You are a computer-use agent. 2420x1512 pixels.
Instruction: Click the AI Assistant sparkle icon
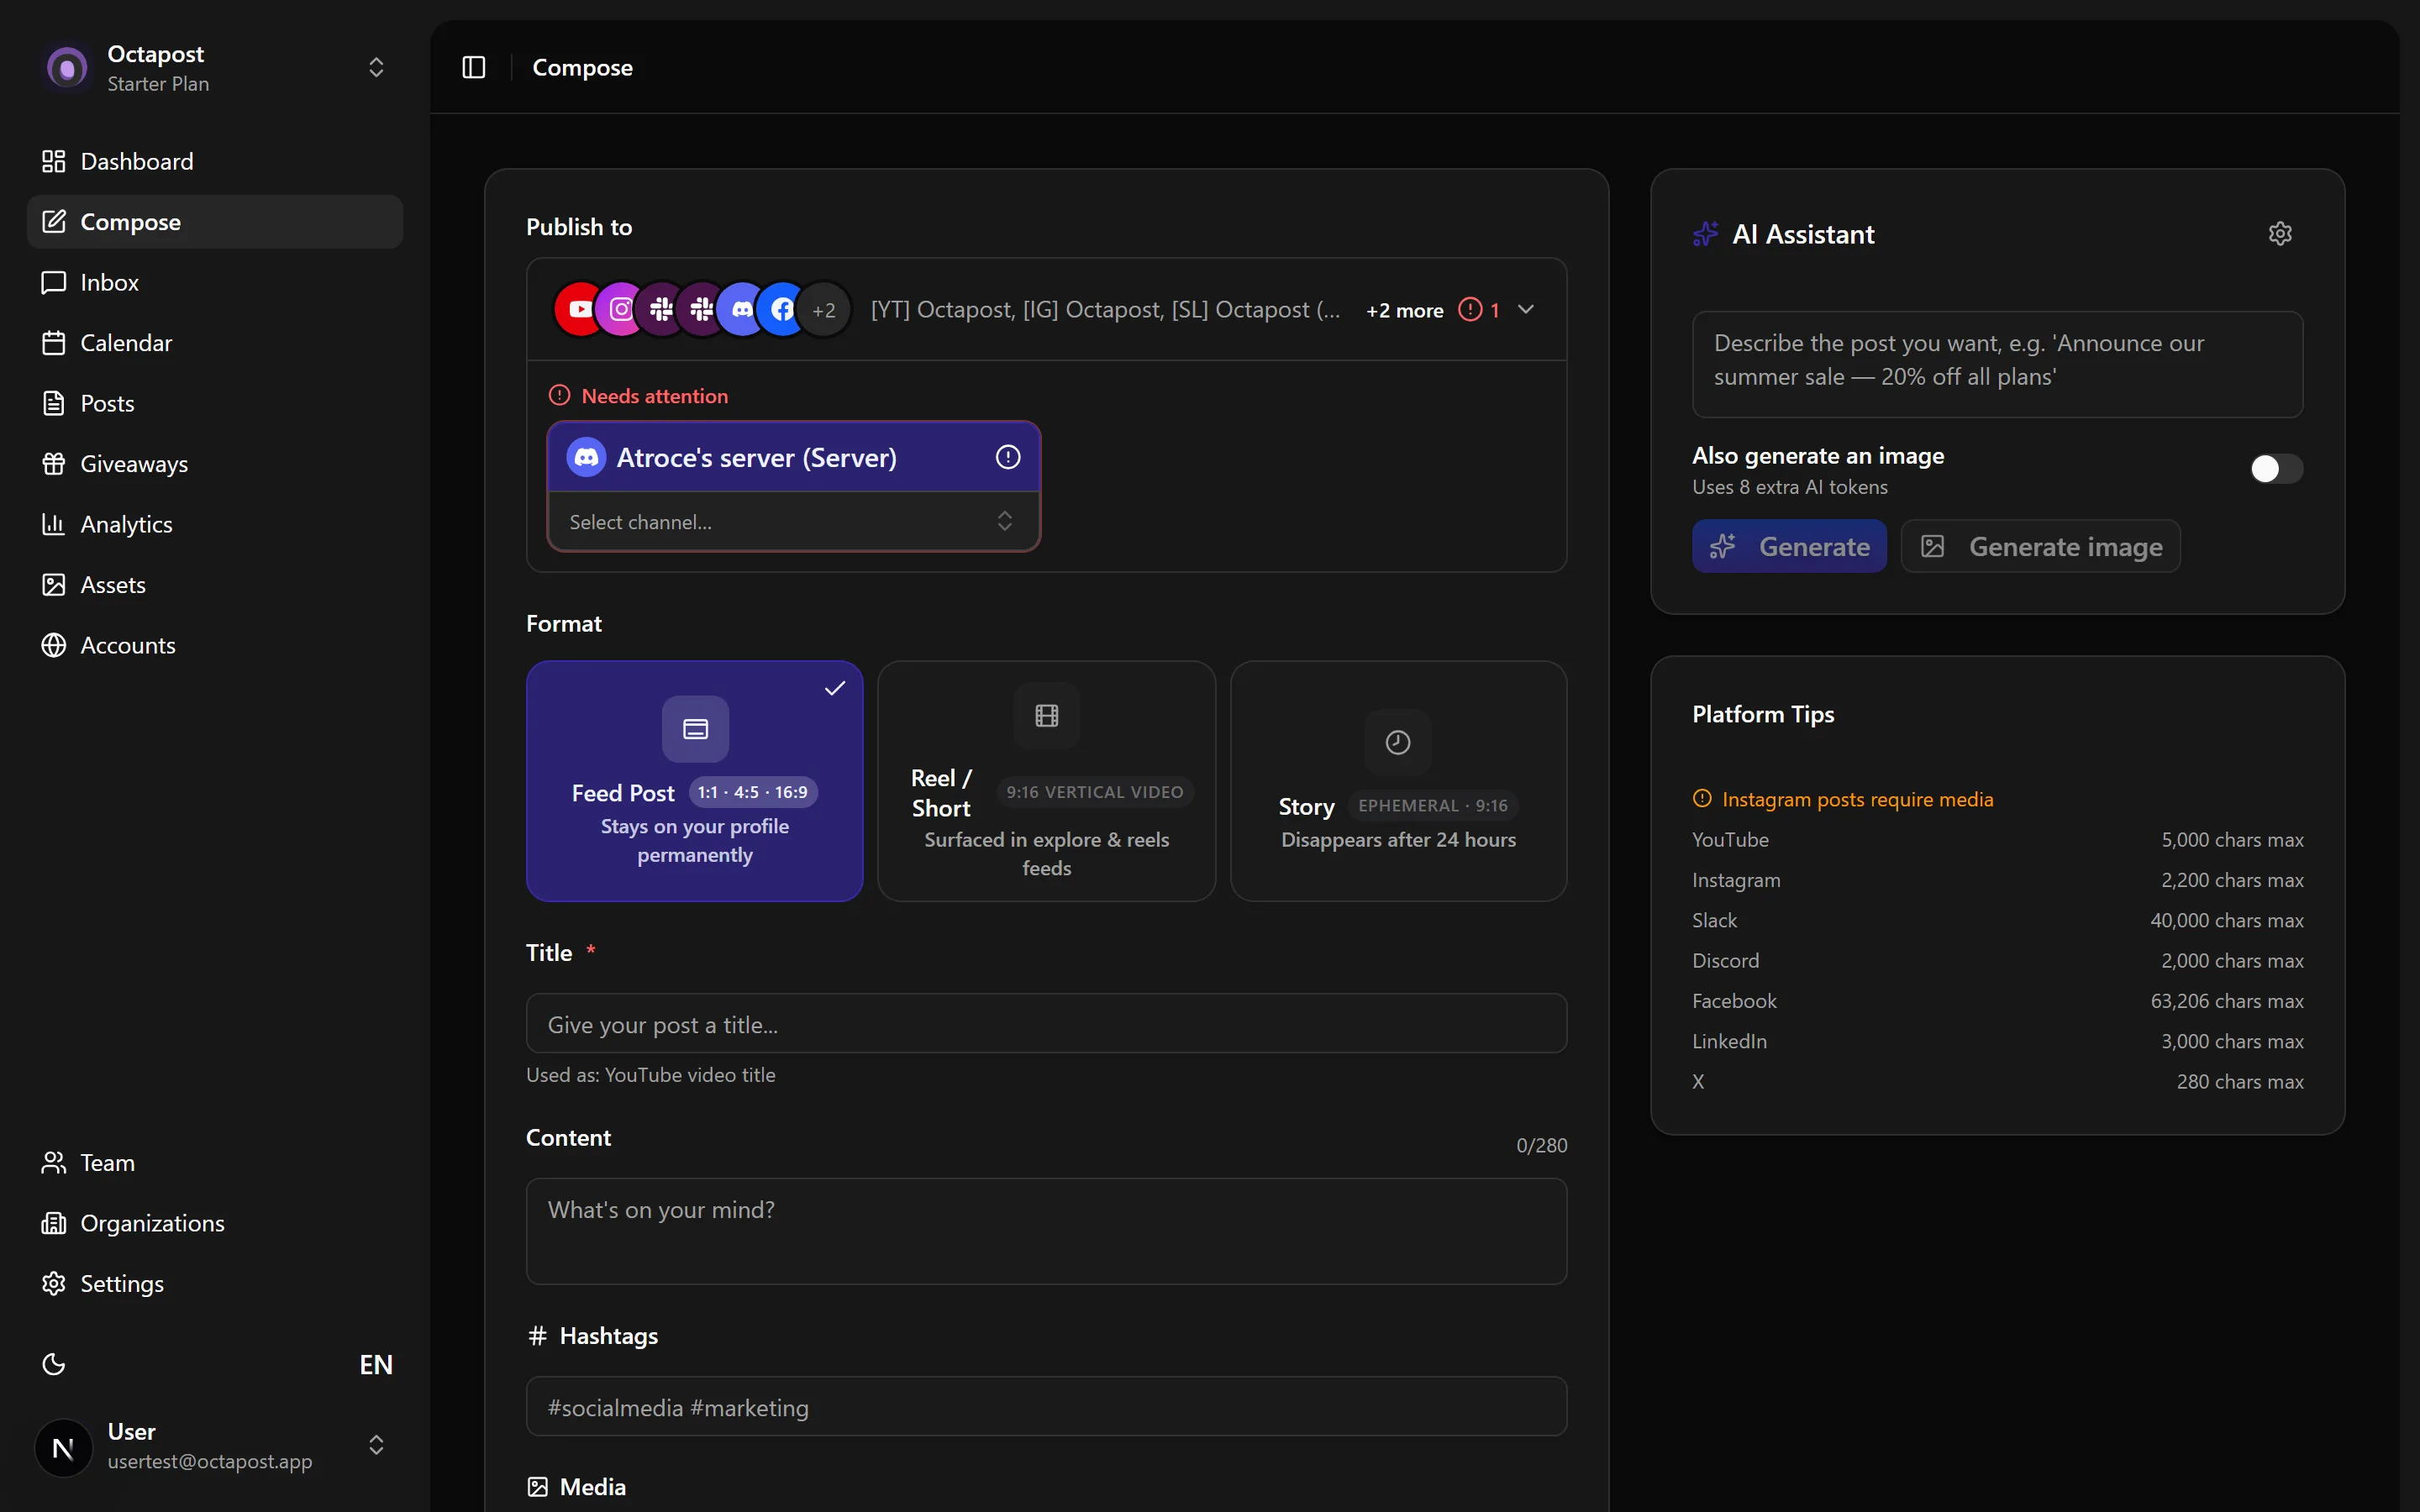point(1706,234)
